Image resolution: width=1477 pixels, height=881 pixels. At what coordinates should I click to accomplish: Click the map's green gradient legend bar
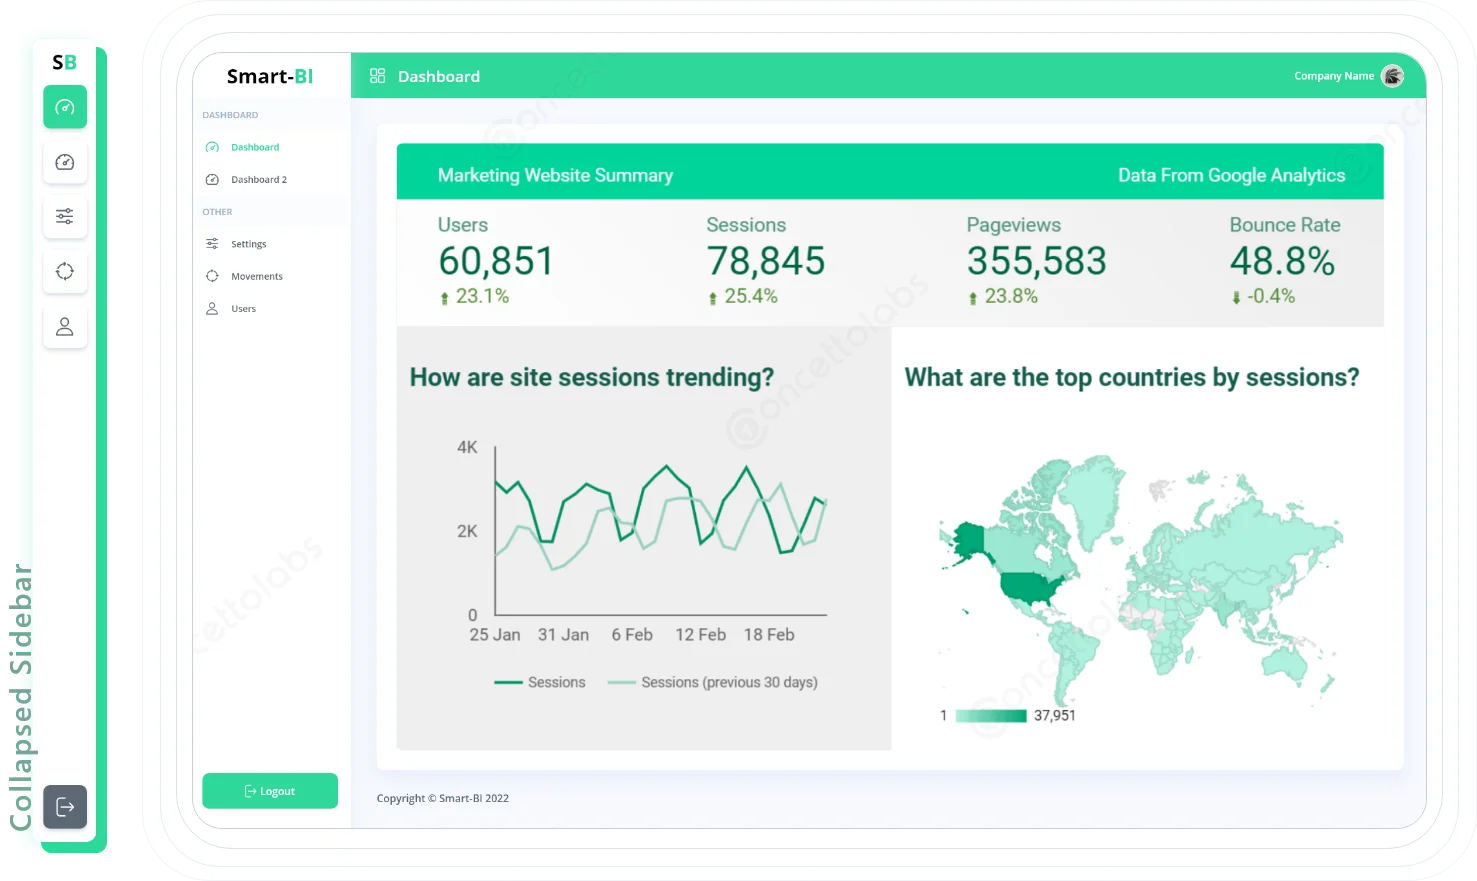click(x=990, y=716)
